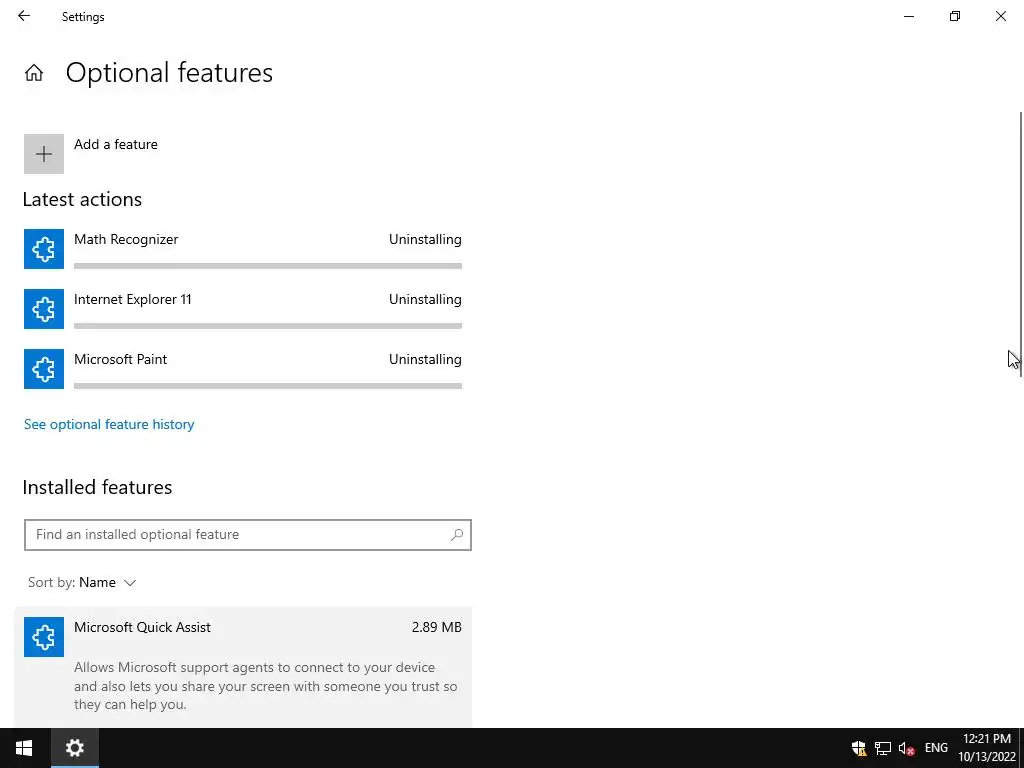This screenshot has height=768, width=1024.
Task: Open Windows Security tray icon
Action: point(859,748)
